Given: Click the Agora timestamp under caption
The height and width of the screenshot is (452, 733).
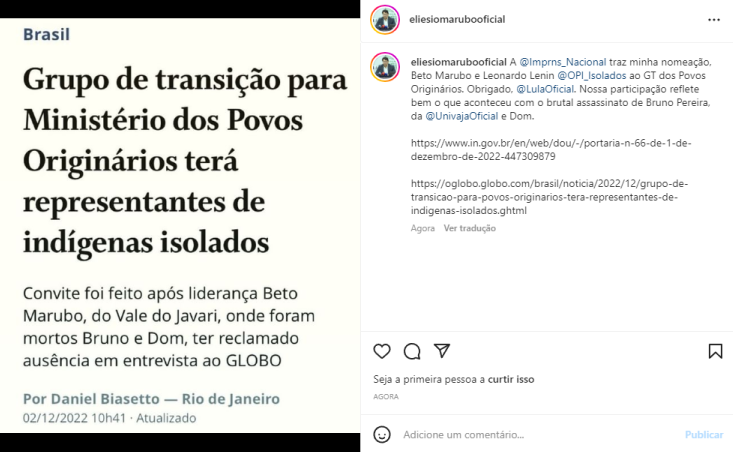Looking at the screenshot, I should coord(423,228).
